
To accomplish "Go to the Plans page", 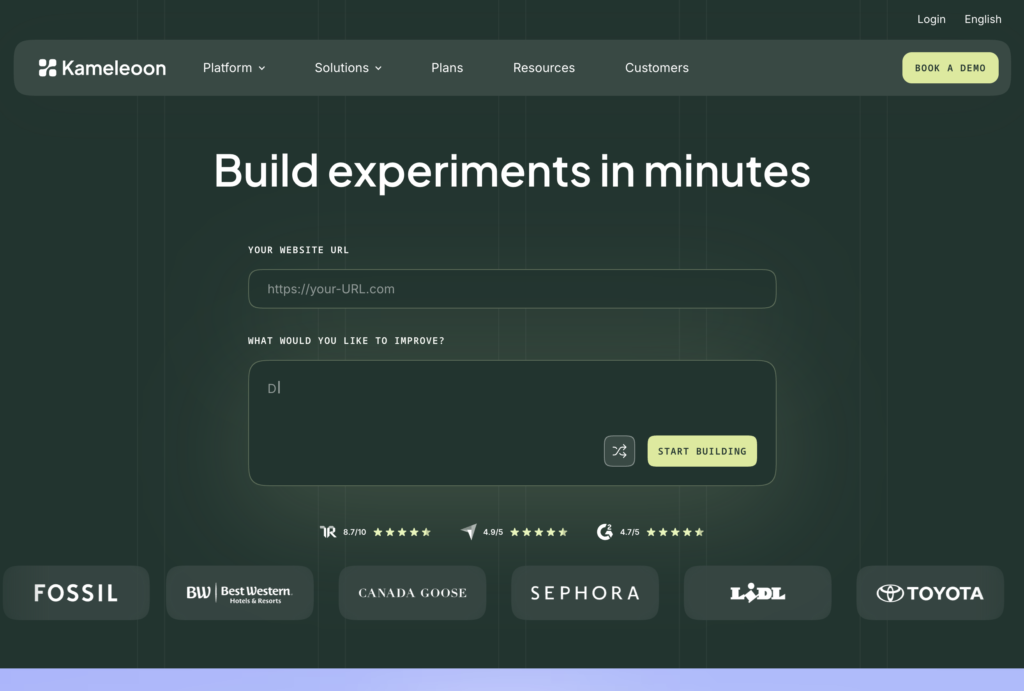I will click(447, 68).
